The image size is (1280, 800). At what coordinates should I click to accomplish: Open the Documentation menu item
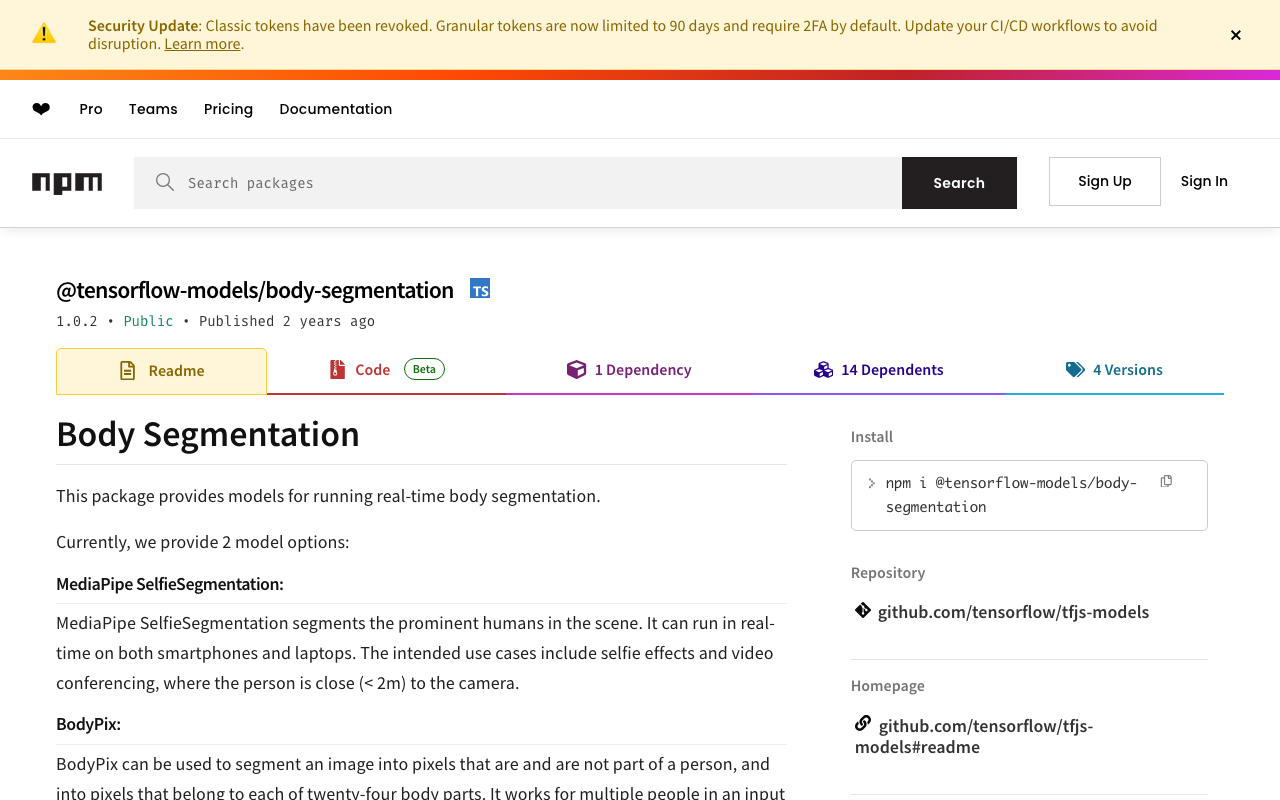tap(335, 109)
